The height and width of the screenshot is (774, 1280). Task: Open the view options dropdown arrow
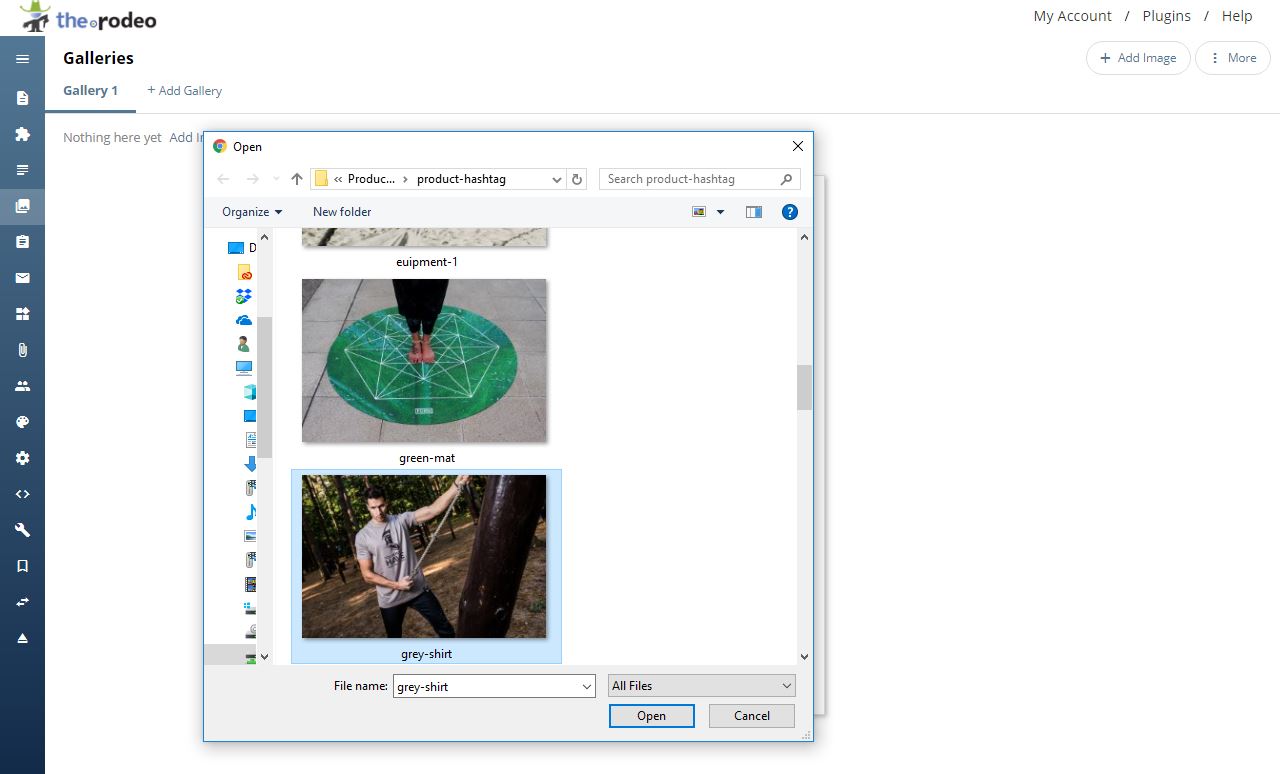(720, 212)
